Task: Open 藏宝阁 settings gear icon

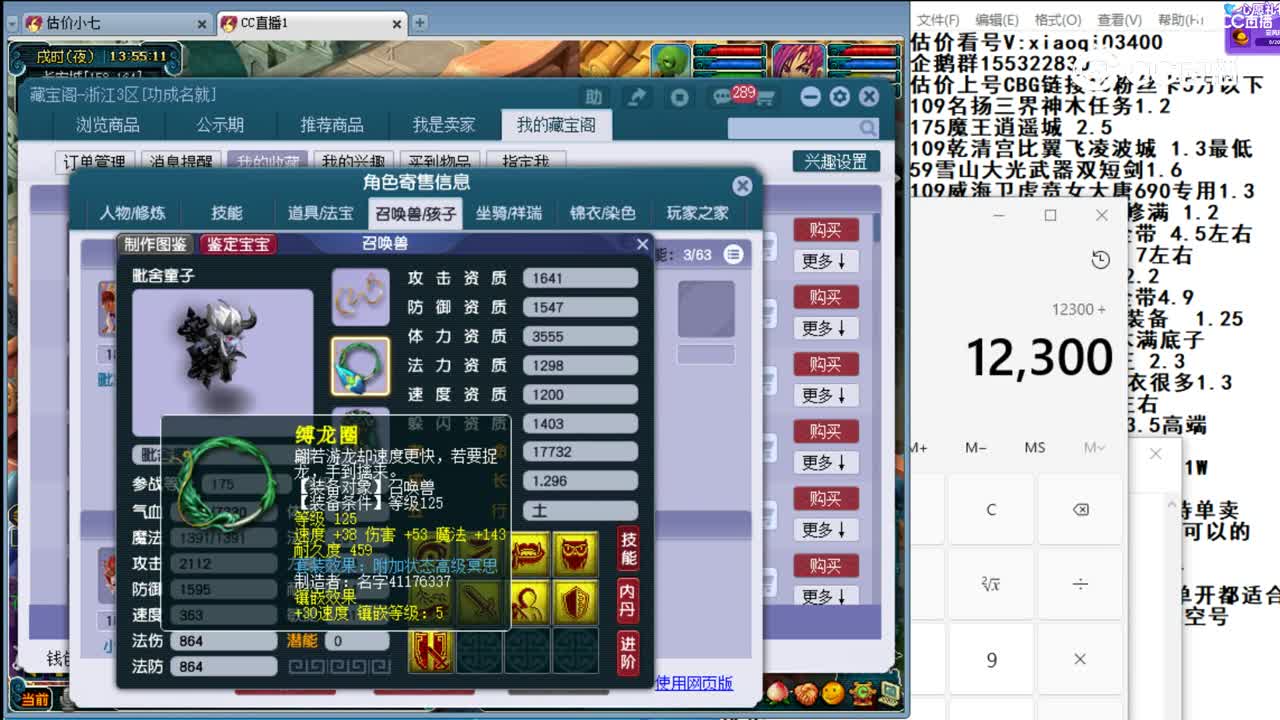Action: [x=840, y=97]
